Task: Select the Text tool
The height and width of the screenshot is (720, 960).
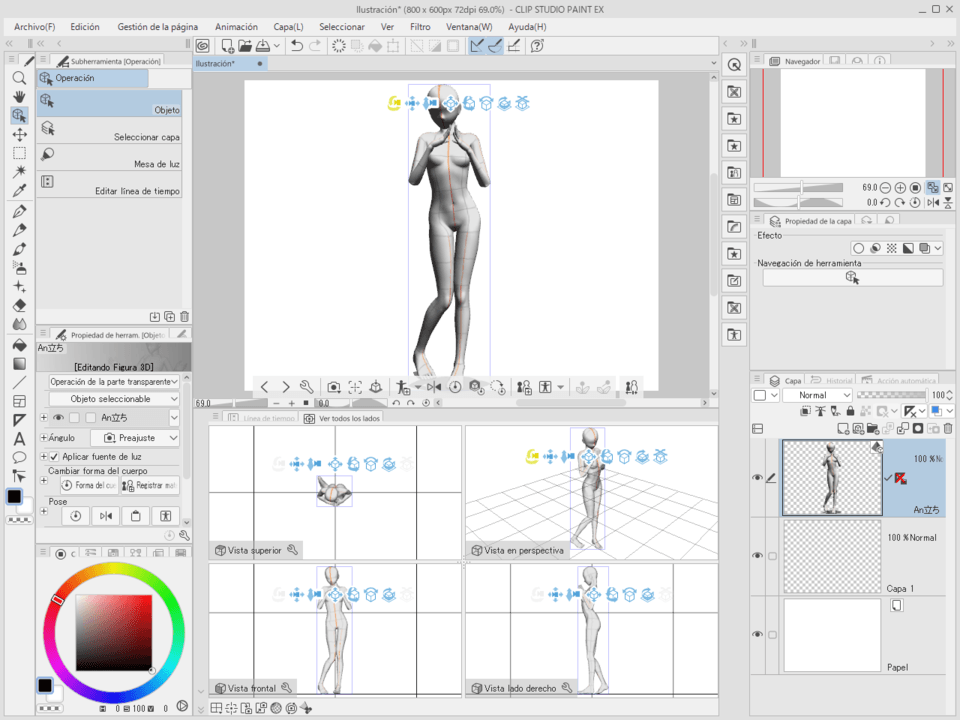Action: pos(19,438)
